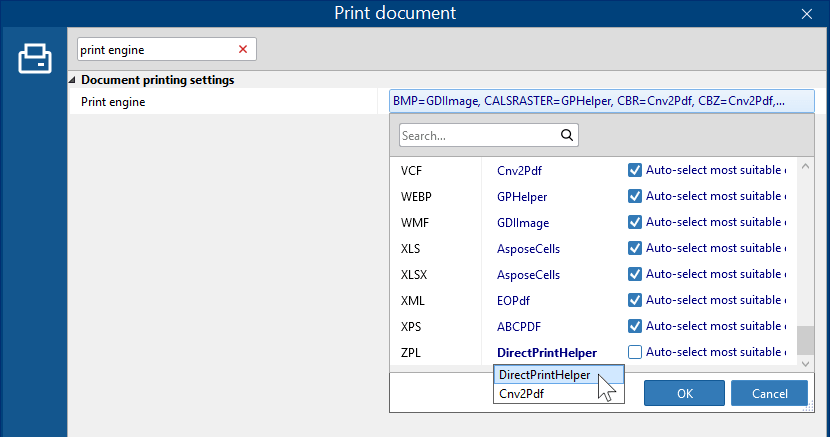830x437 pixels.
Task: Toggle auto-select checkbox for VCF
Action: click(635, 170)
